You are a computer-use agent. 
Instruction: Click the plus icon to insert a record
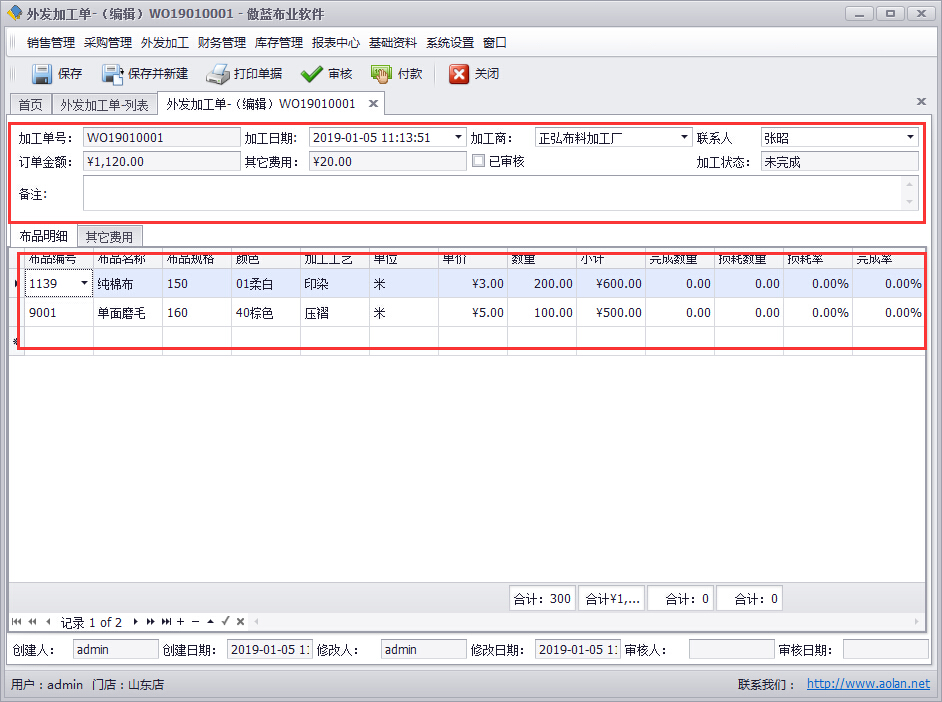click(x=180, y=621)
